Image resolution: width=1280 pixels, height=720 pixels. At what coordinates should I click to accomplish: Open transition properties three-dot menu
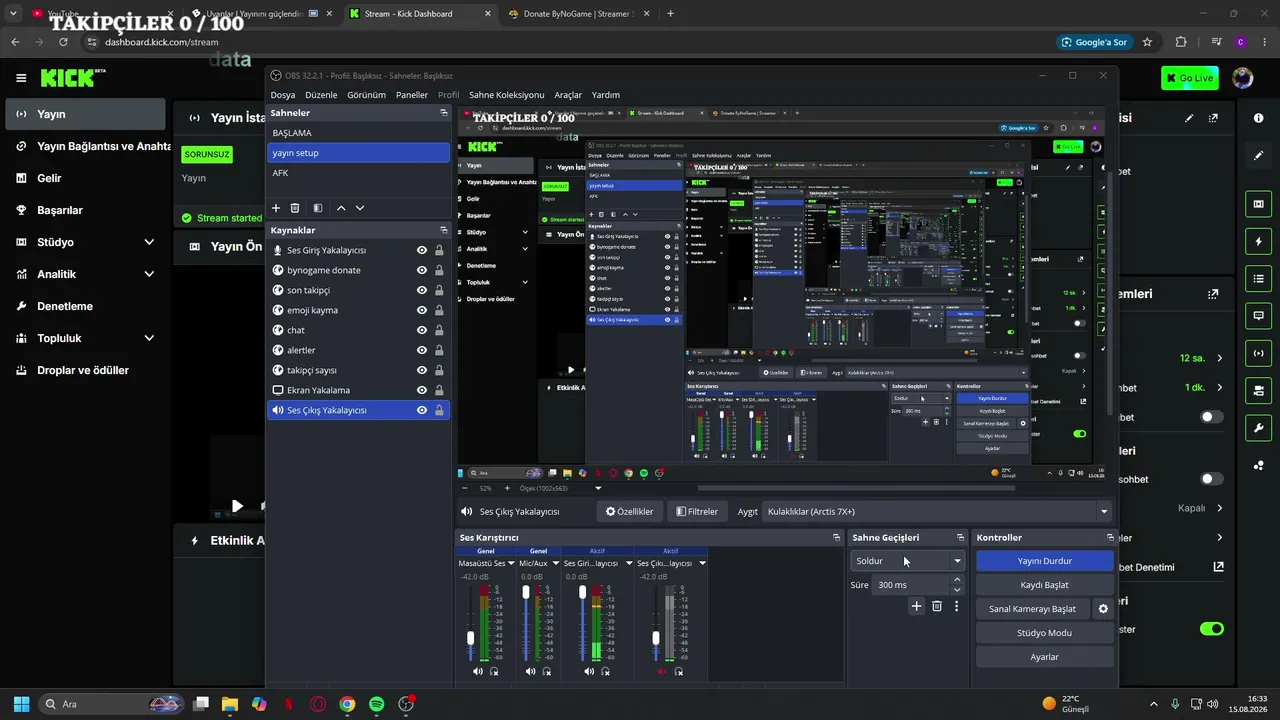(x=956, y=606)
